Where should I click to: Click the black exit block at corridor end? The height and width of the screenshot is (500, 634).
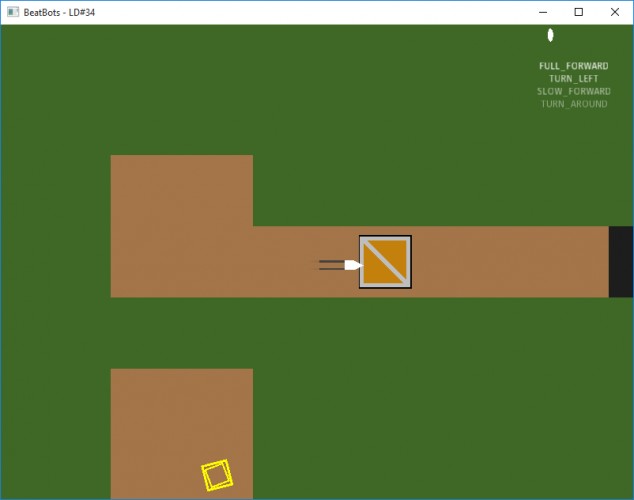621,262
